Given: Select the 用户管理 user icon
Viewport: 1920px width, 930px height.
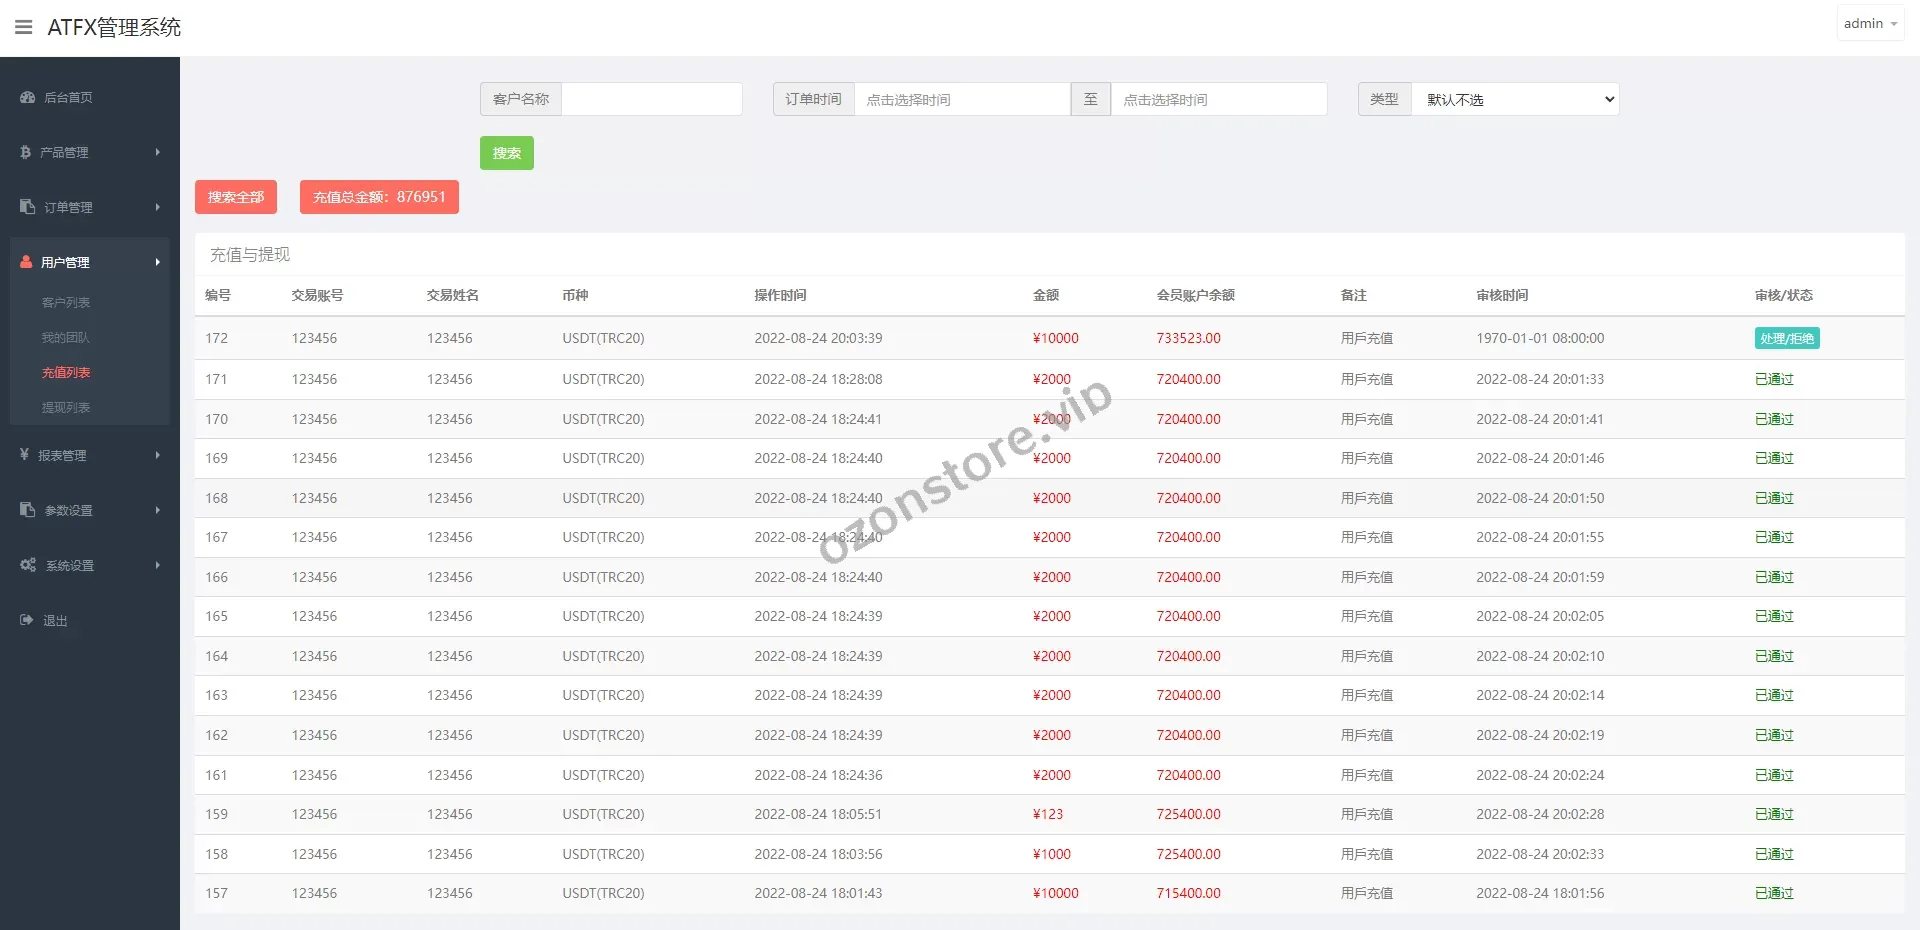Looking at the screenshot, I should 25,262.
